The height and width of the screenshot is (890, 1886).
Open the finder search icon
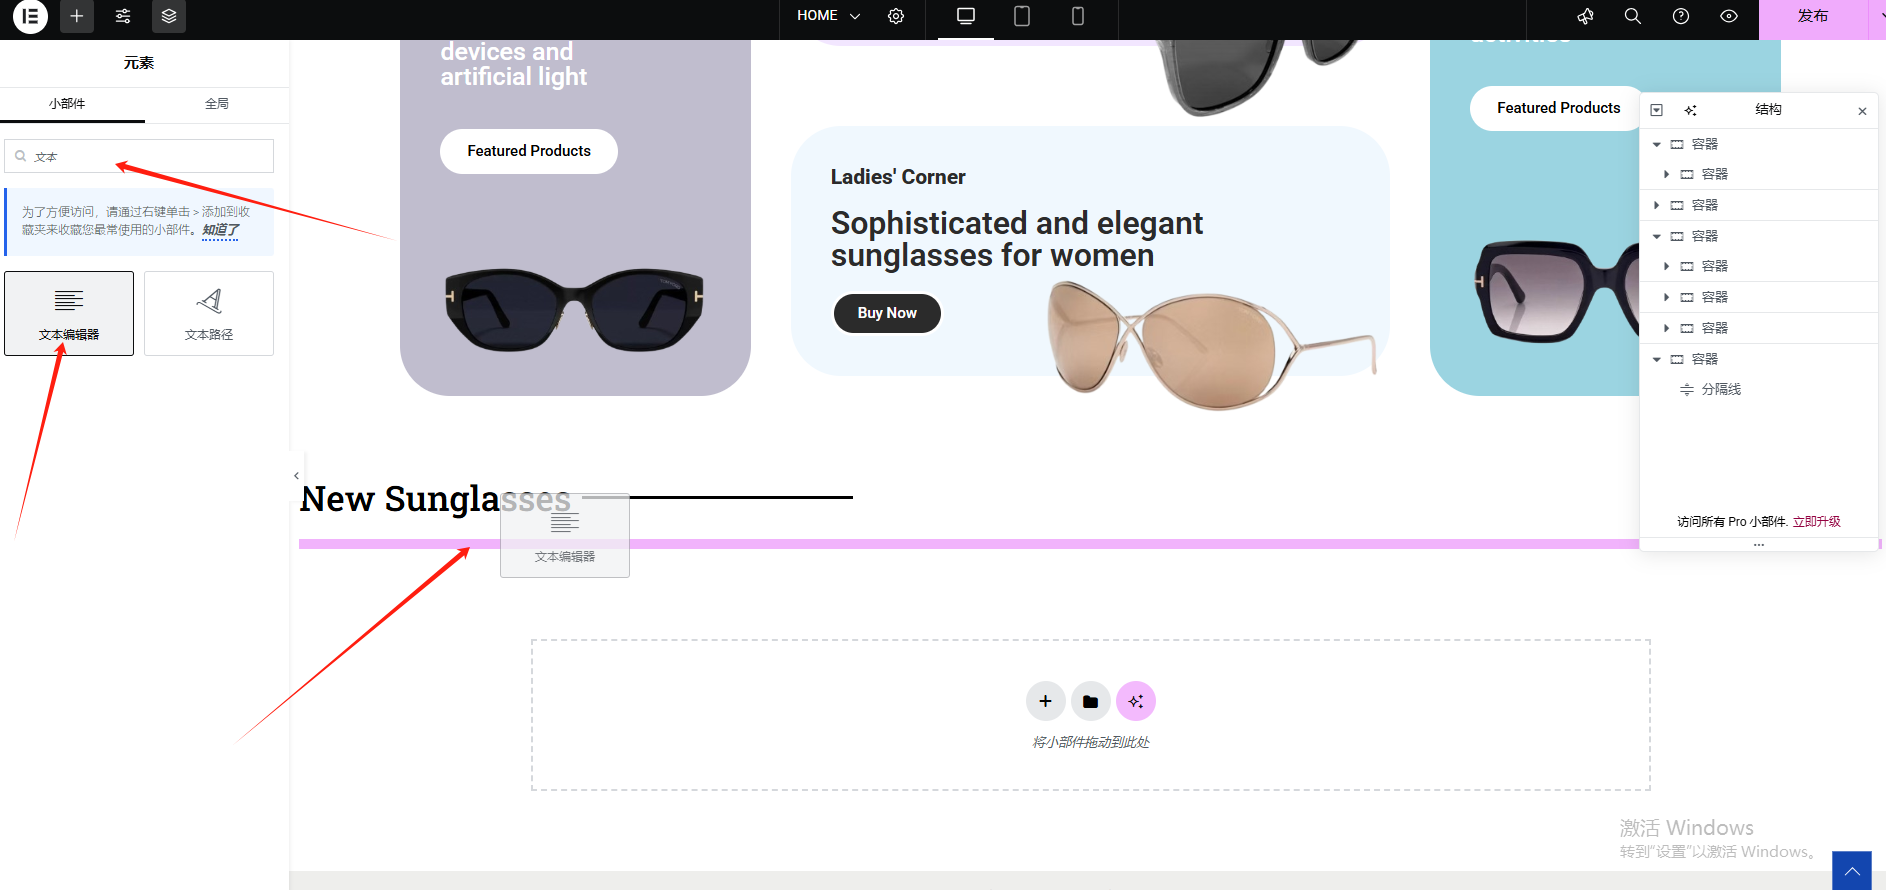pos(1633,17)
